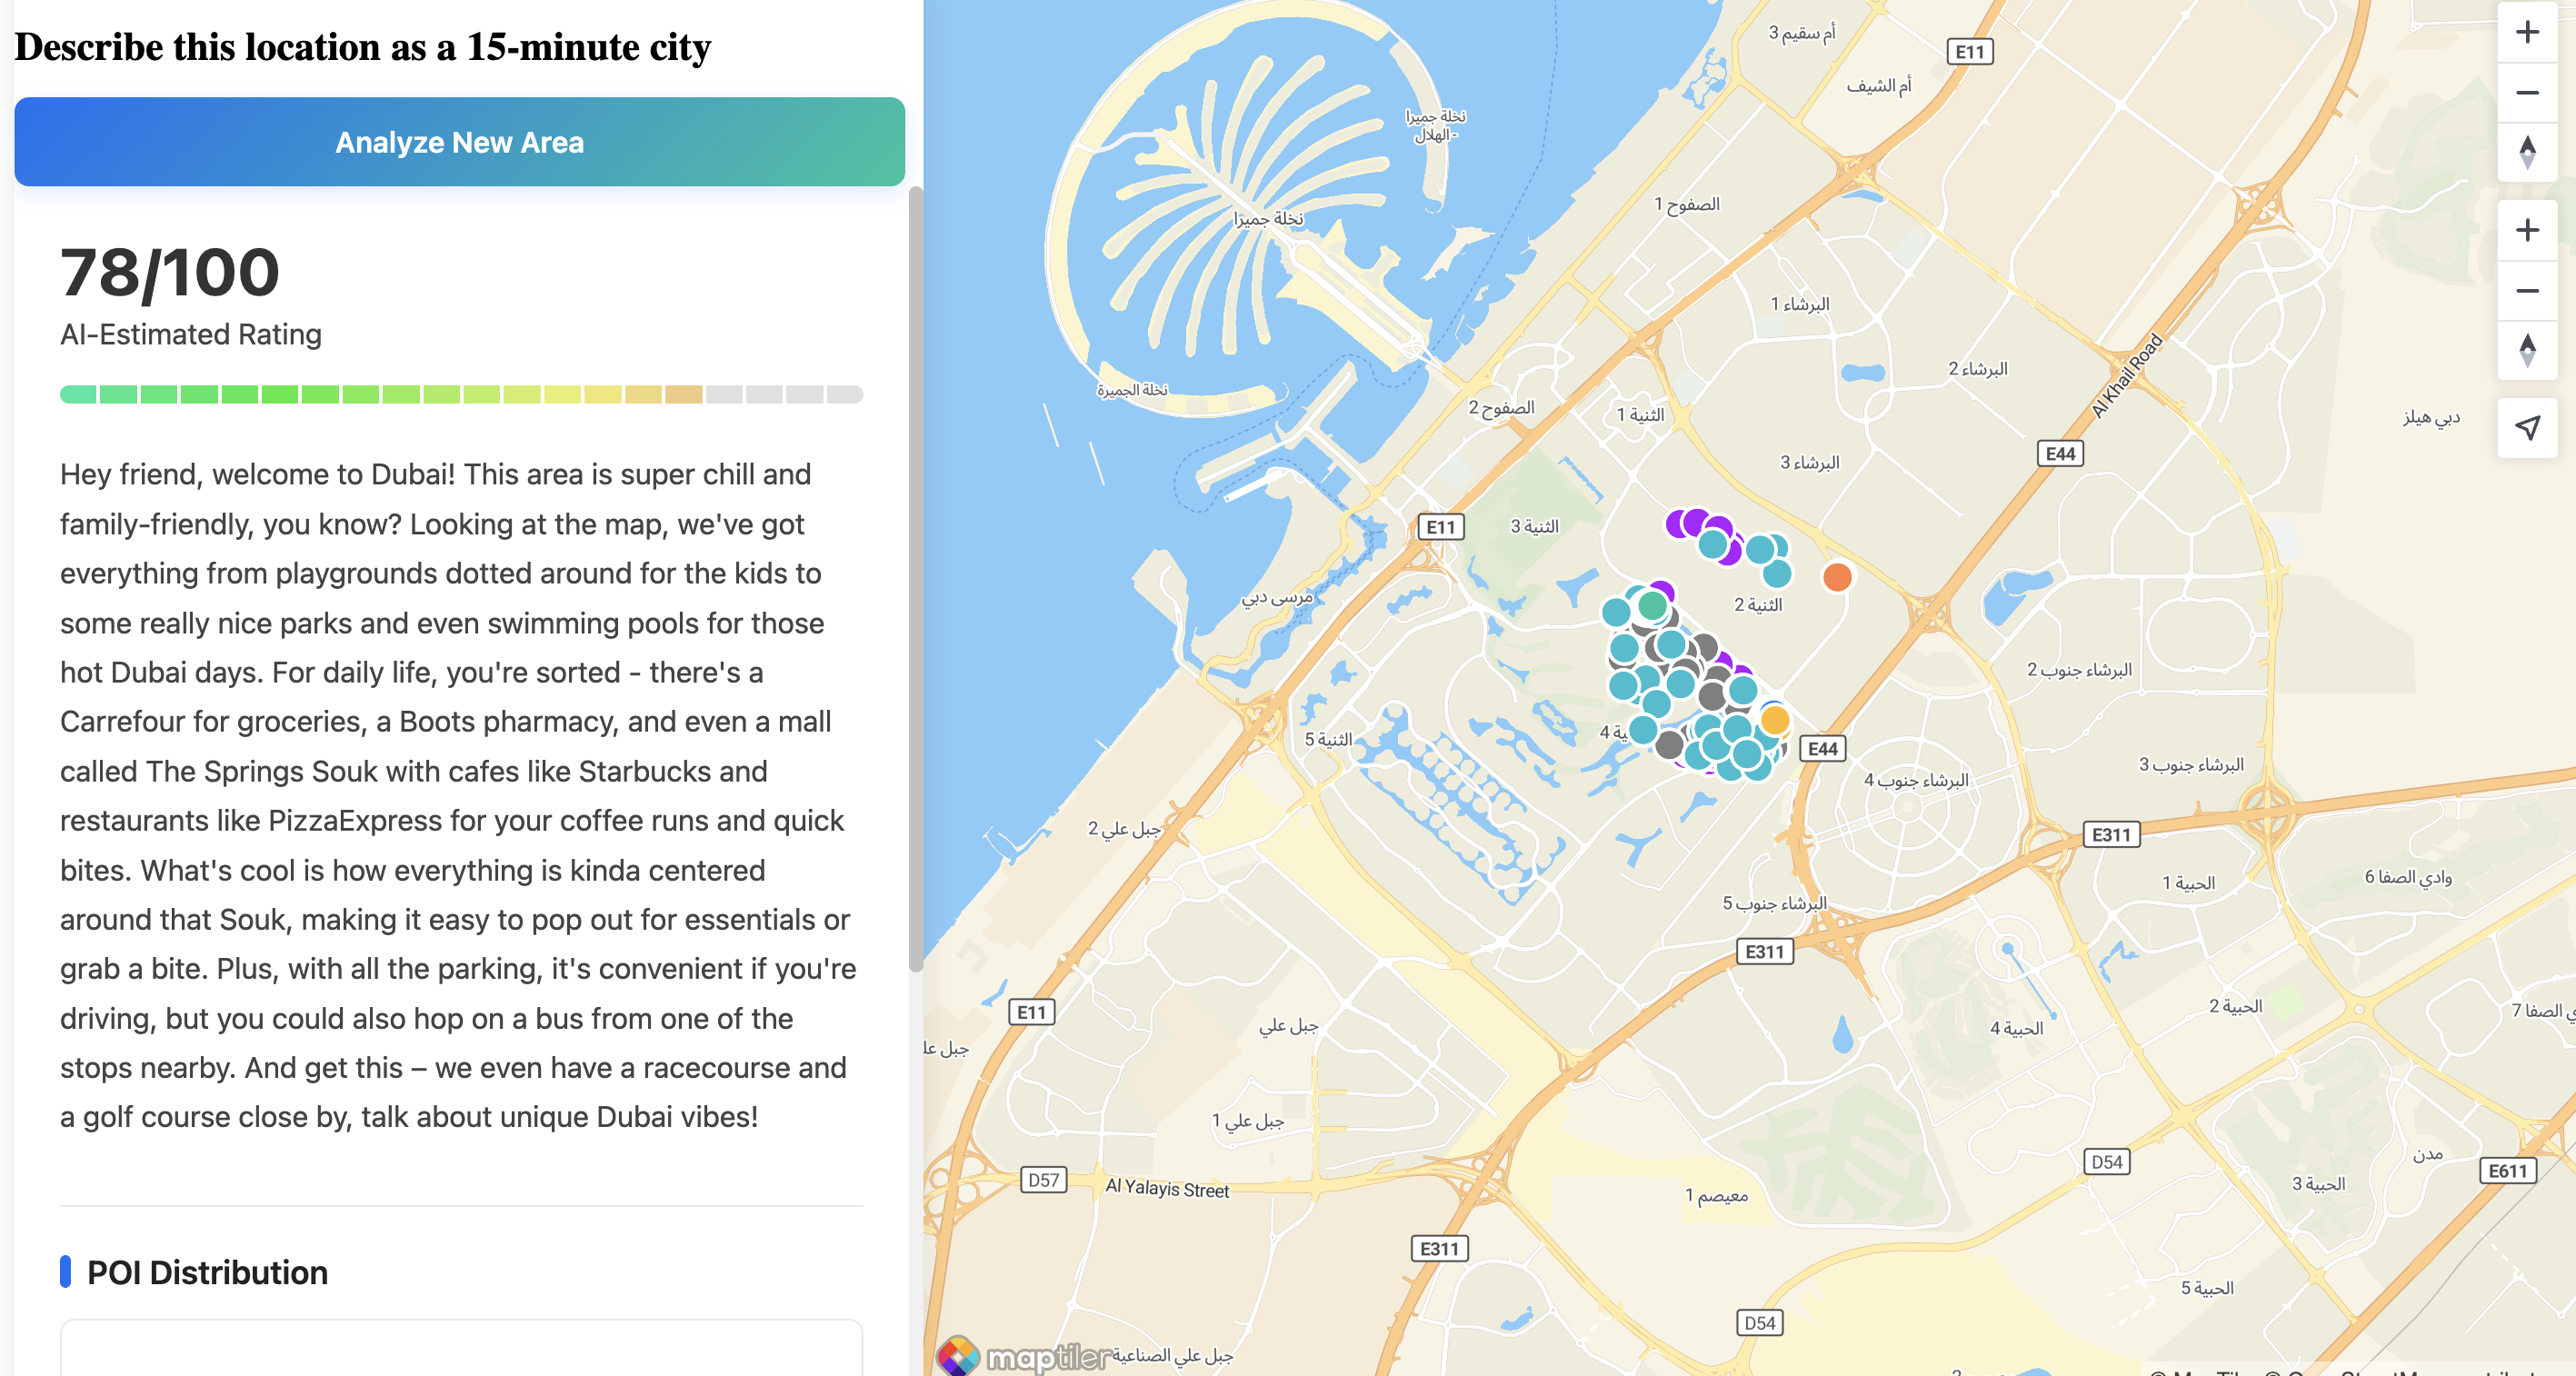Zoom in using the upper plus control
Image resolution: width=2576 pixels, height=1376 pixels.
pyautogui.click(x=2526, y=32)
